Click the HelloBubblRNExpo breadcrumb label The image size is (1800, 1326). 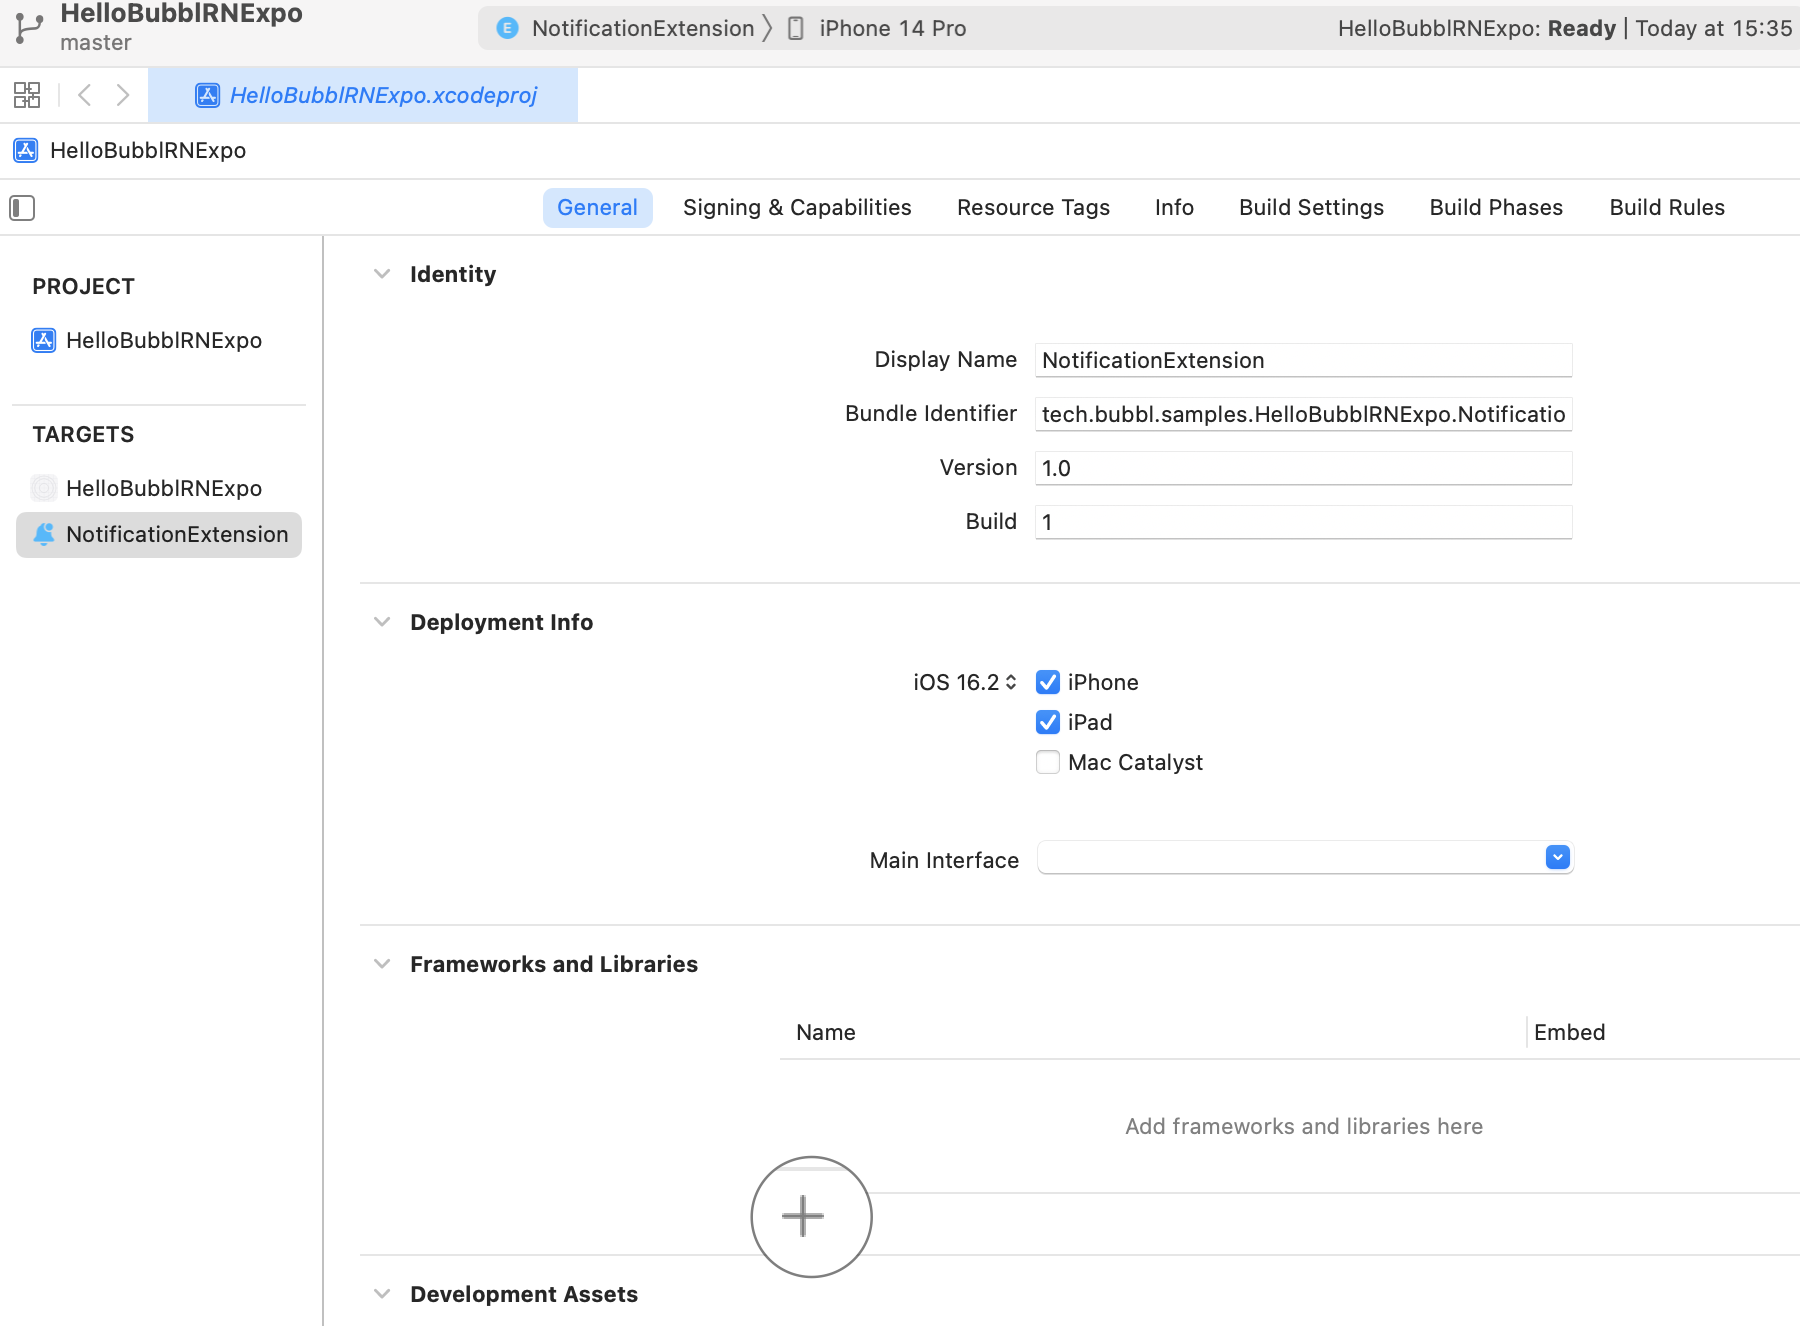pyautogui.click(x=148, y=150)
